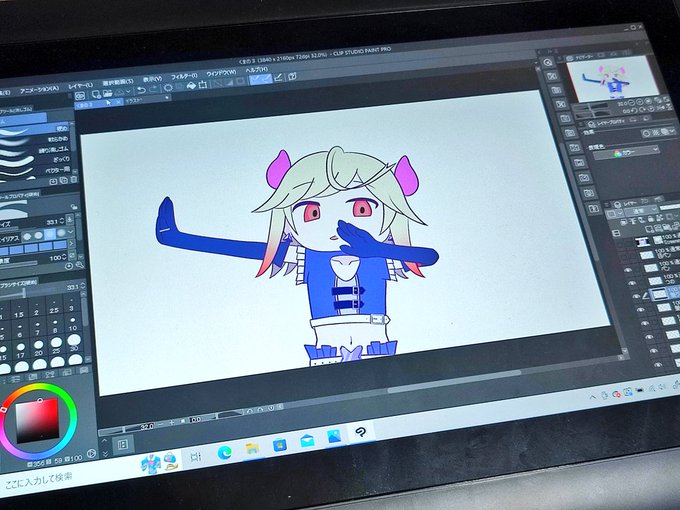Image resolution: width=680 pixels, height=510 pixels.
Task: Click the create new sub tool icon
Action: [x=54, y=181]
